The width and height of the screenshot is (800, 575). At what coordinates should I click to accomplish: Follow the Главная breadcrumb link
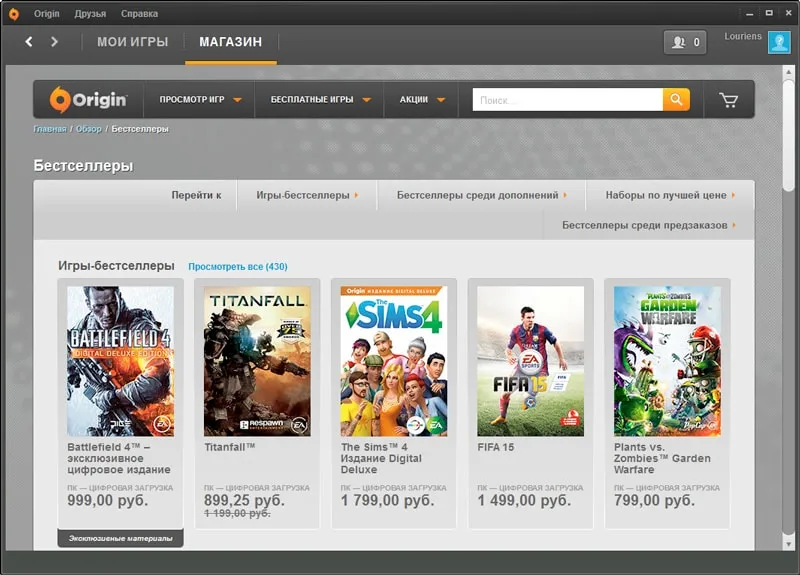click(49, 129)
